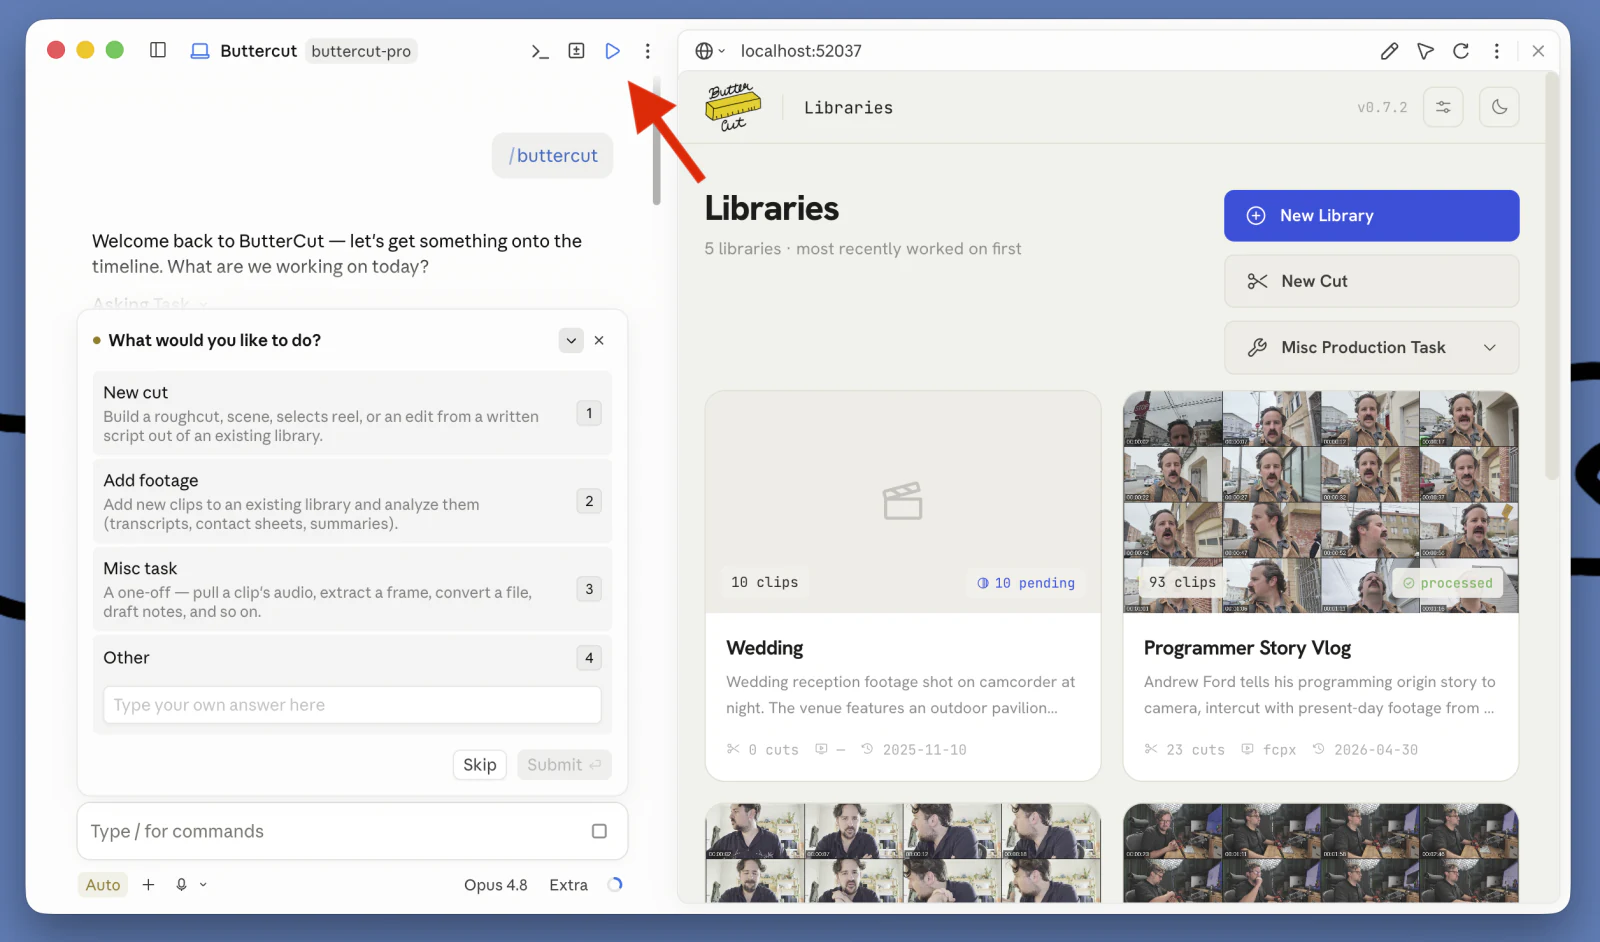
Task: Click the localhost:52037 address field
Action: point(801,51)
